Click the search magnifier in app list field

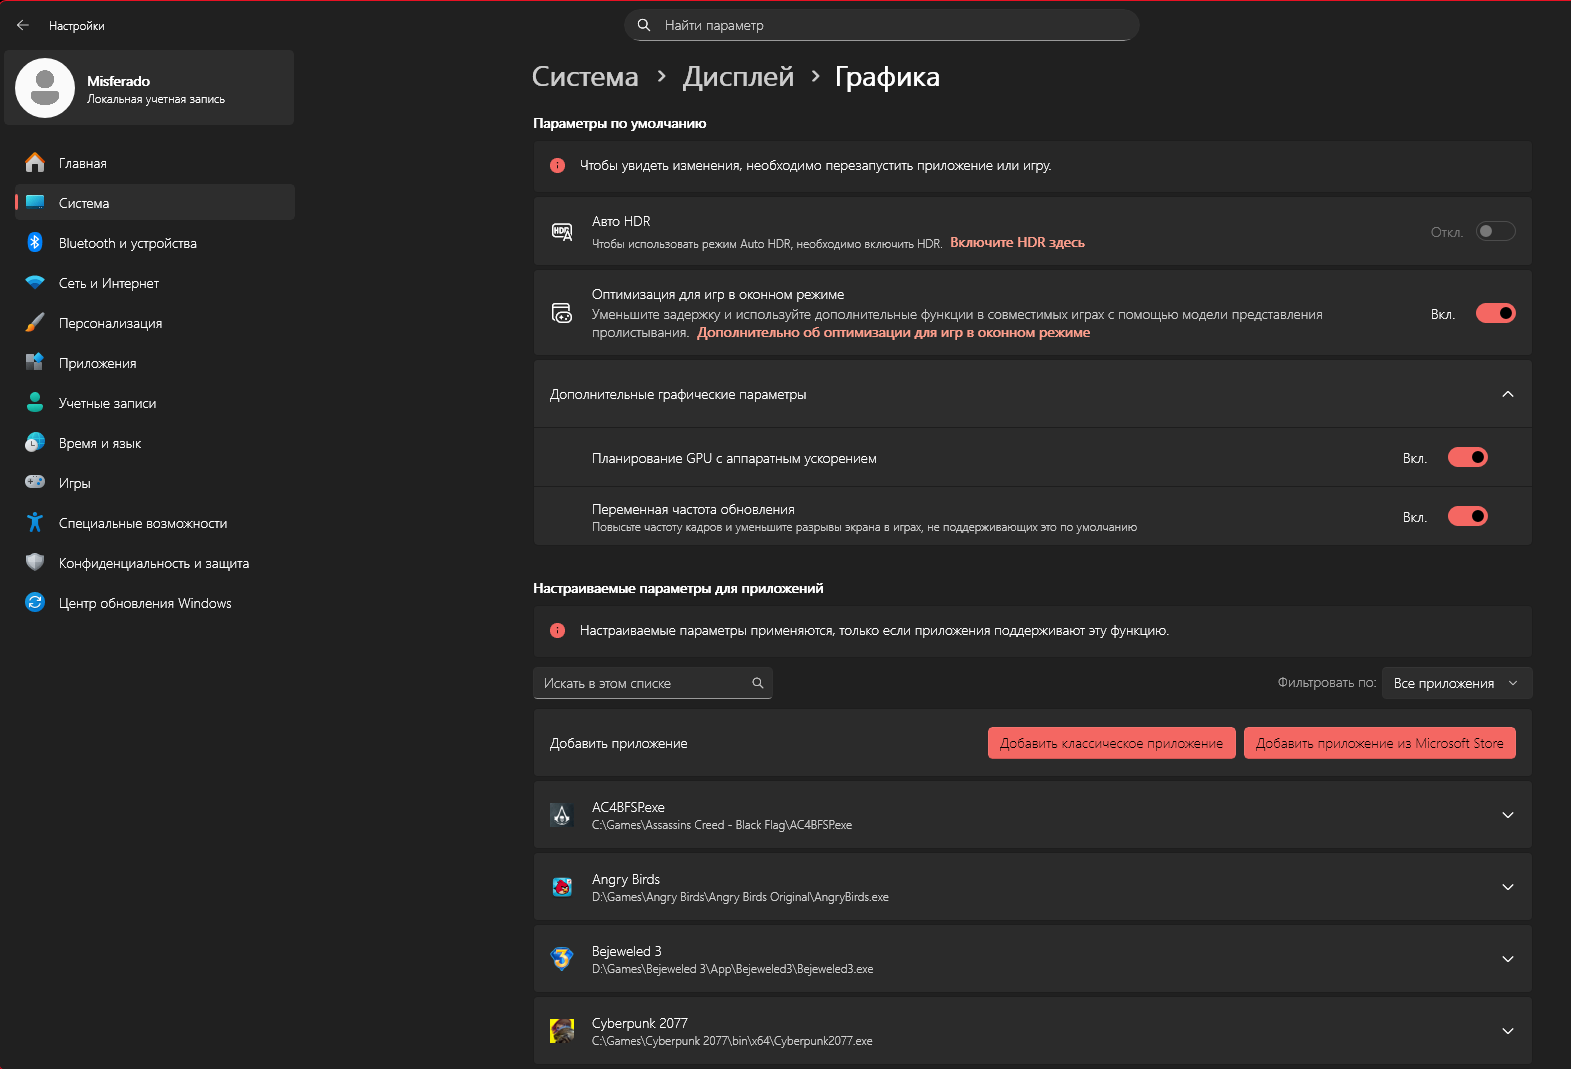758,683
